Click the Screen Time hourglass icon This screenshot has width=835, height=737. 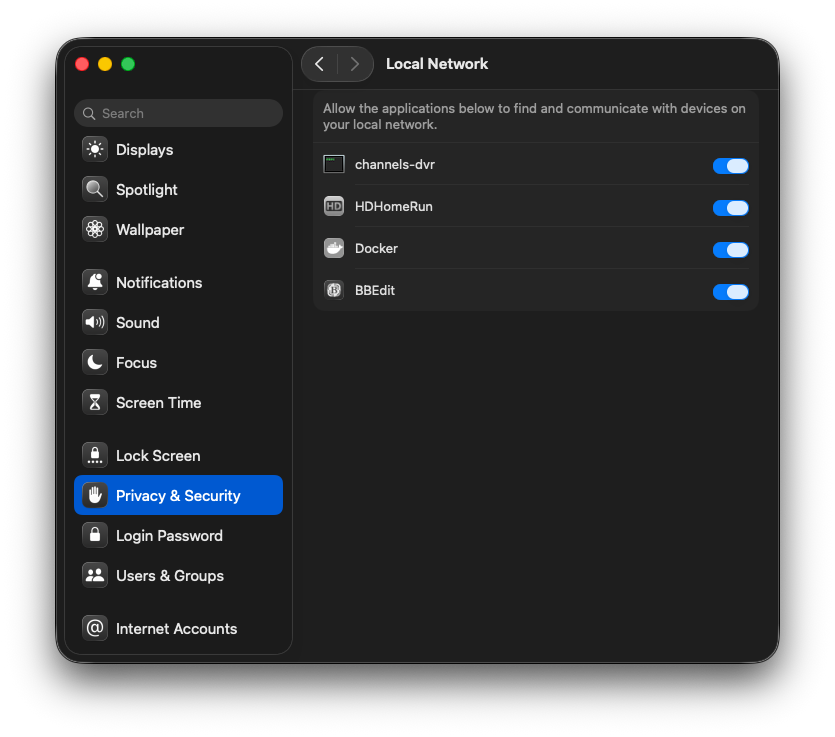pyautogui.click(x=95, y=403)
